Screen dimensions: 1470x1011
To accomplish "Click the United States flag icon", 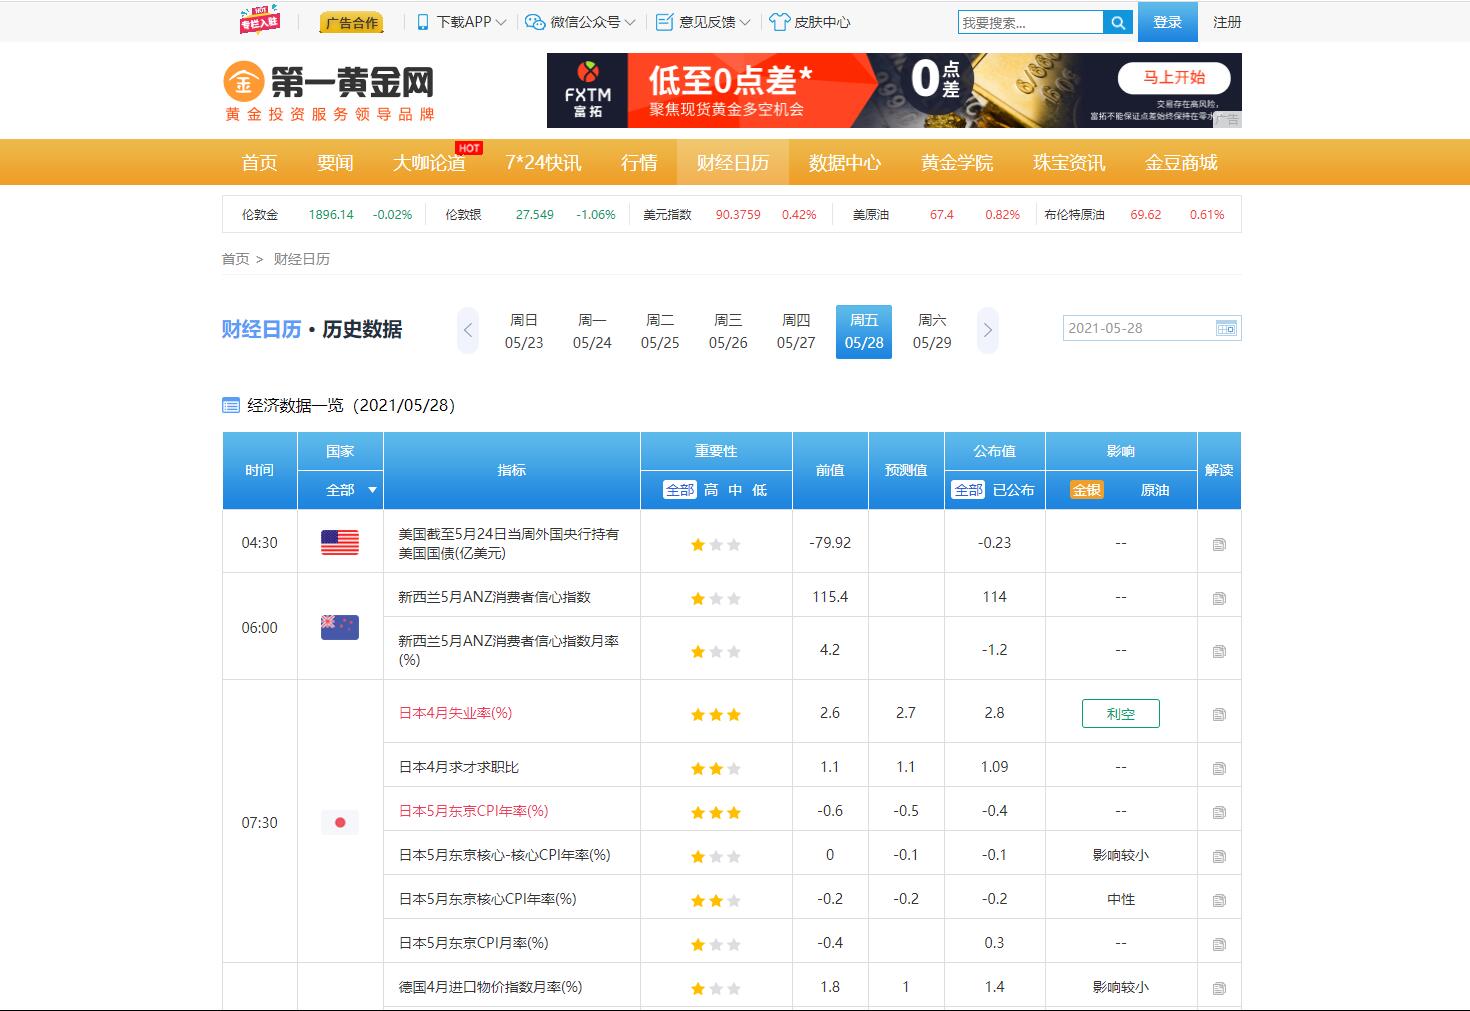I will point(340,543).
